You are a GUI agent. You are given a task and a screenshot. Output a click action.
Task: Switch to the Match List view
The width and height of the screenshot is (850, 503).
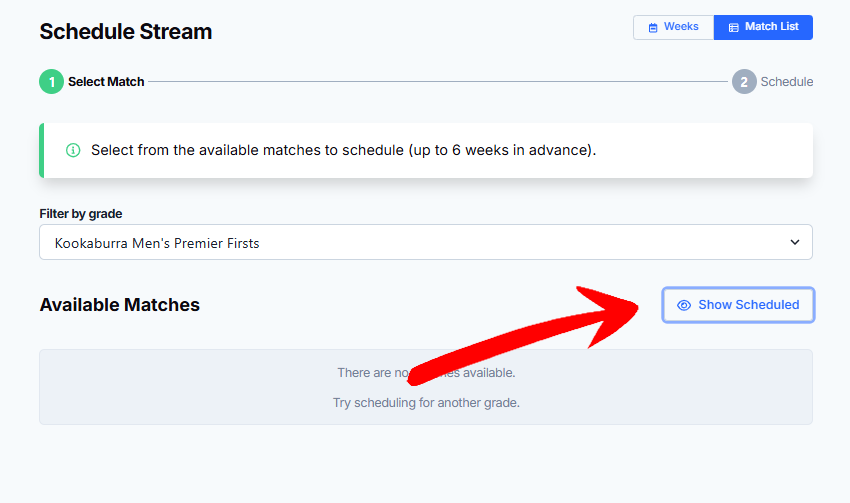pyautogui.click(x=763, y=27)
